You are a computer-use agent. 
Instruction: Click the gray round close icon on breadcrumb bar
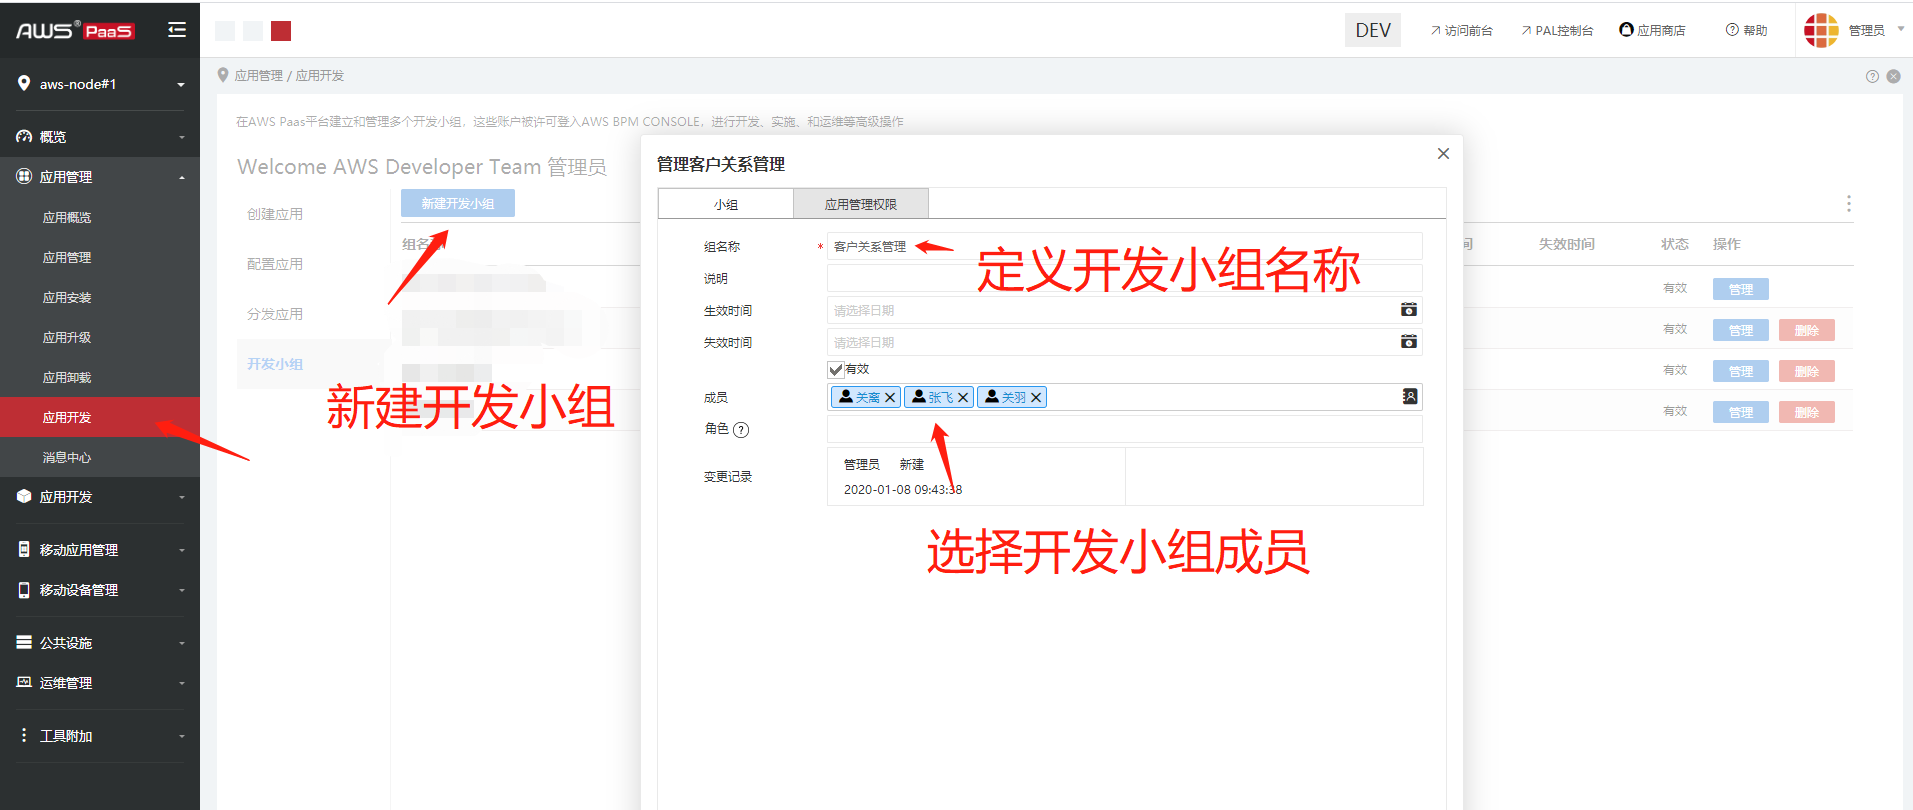(x=1893, y=76)
